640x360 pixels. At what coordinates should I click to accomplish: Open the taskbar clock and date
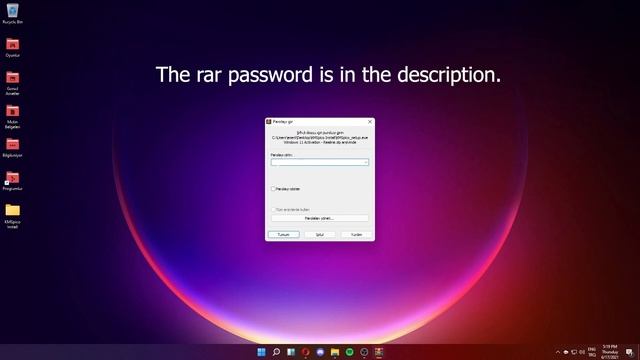[x=610, y=352]
